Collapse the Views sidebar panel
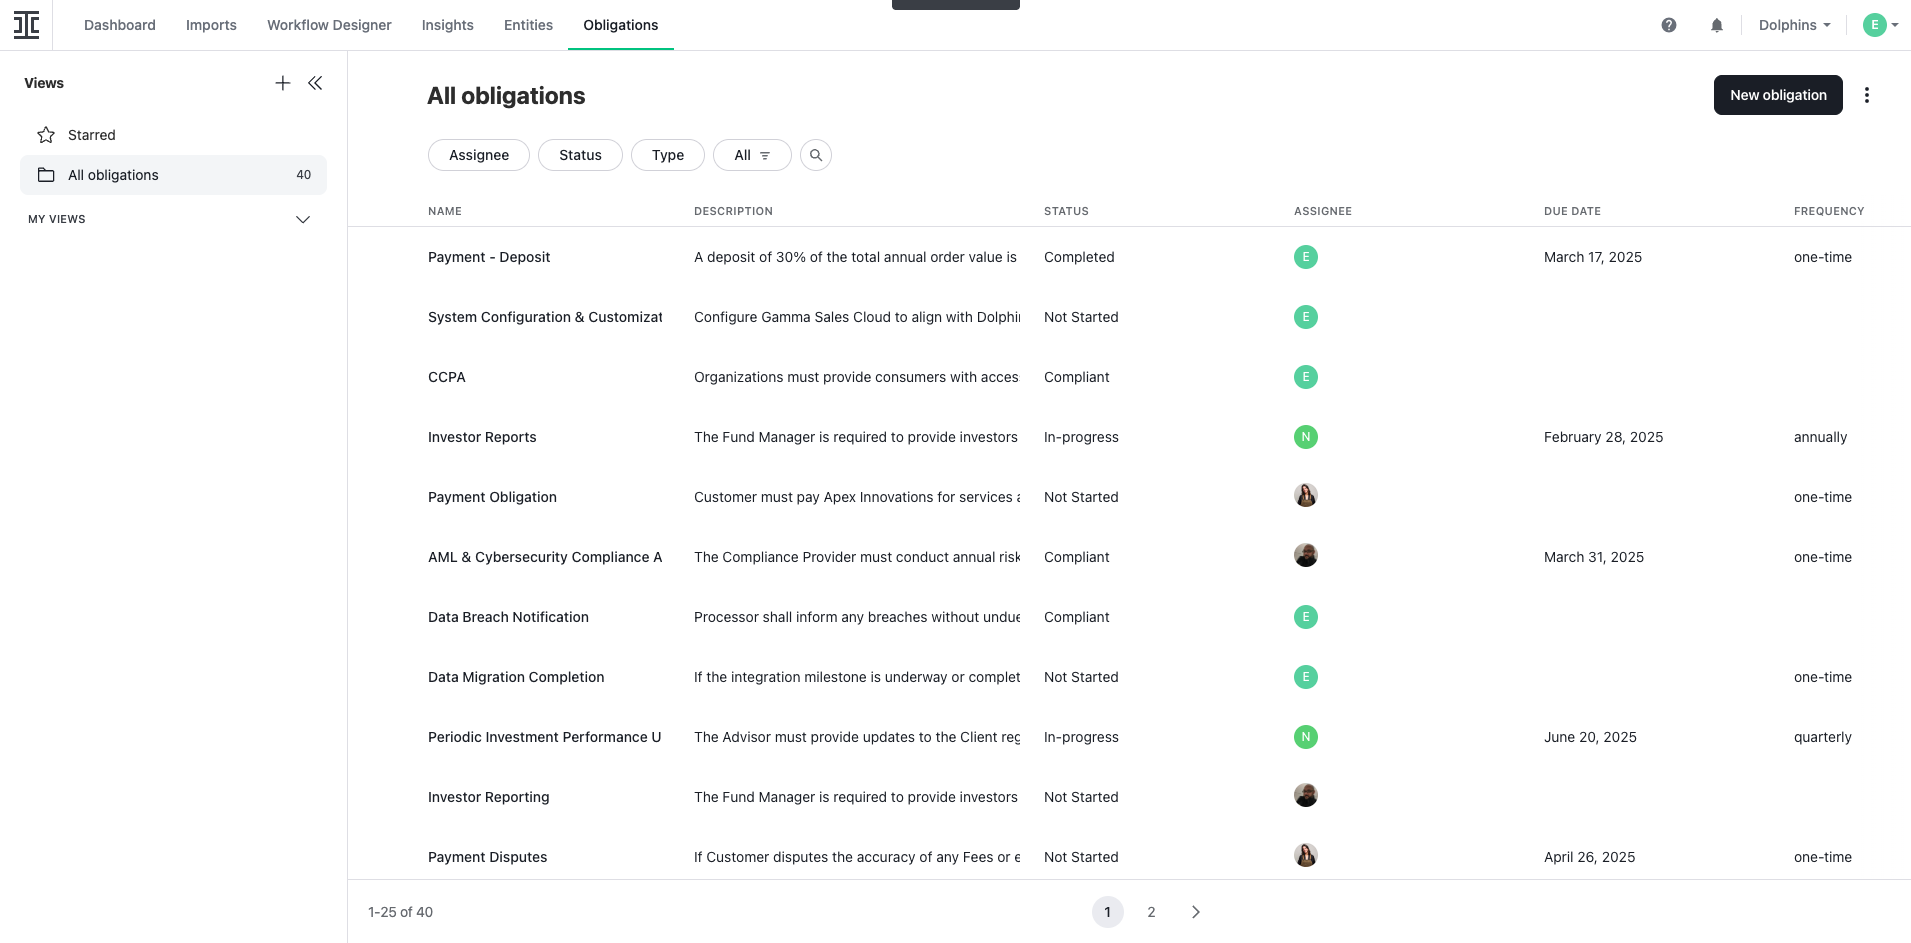 coord(315,83)
